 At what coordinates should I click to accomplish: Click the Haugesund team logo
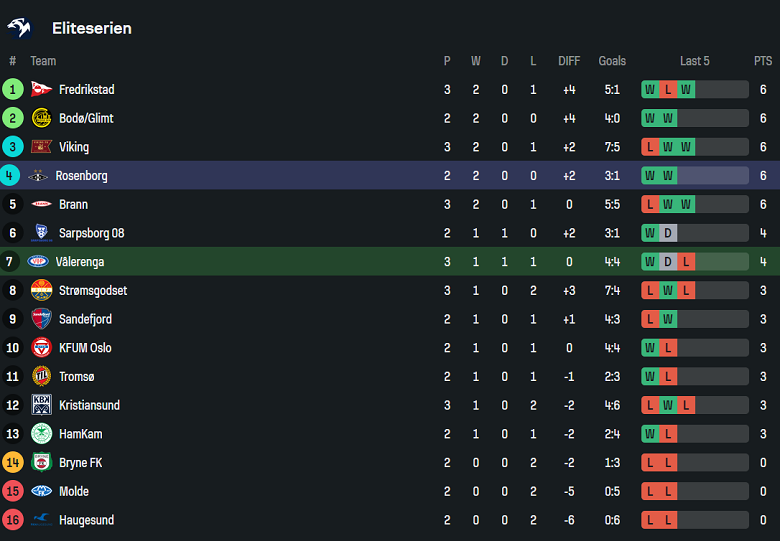coord(41,520)
